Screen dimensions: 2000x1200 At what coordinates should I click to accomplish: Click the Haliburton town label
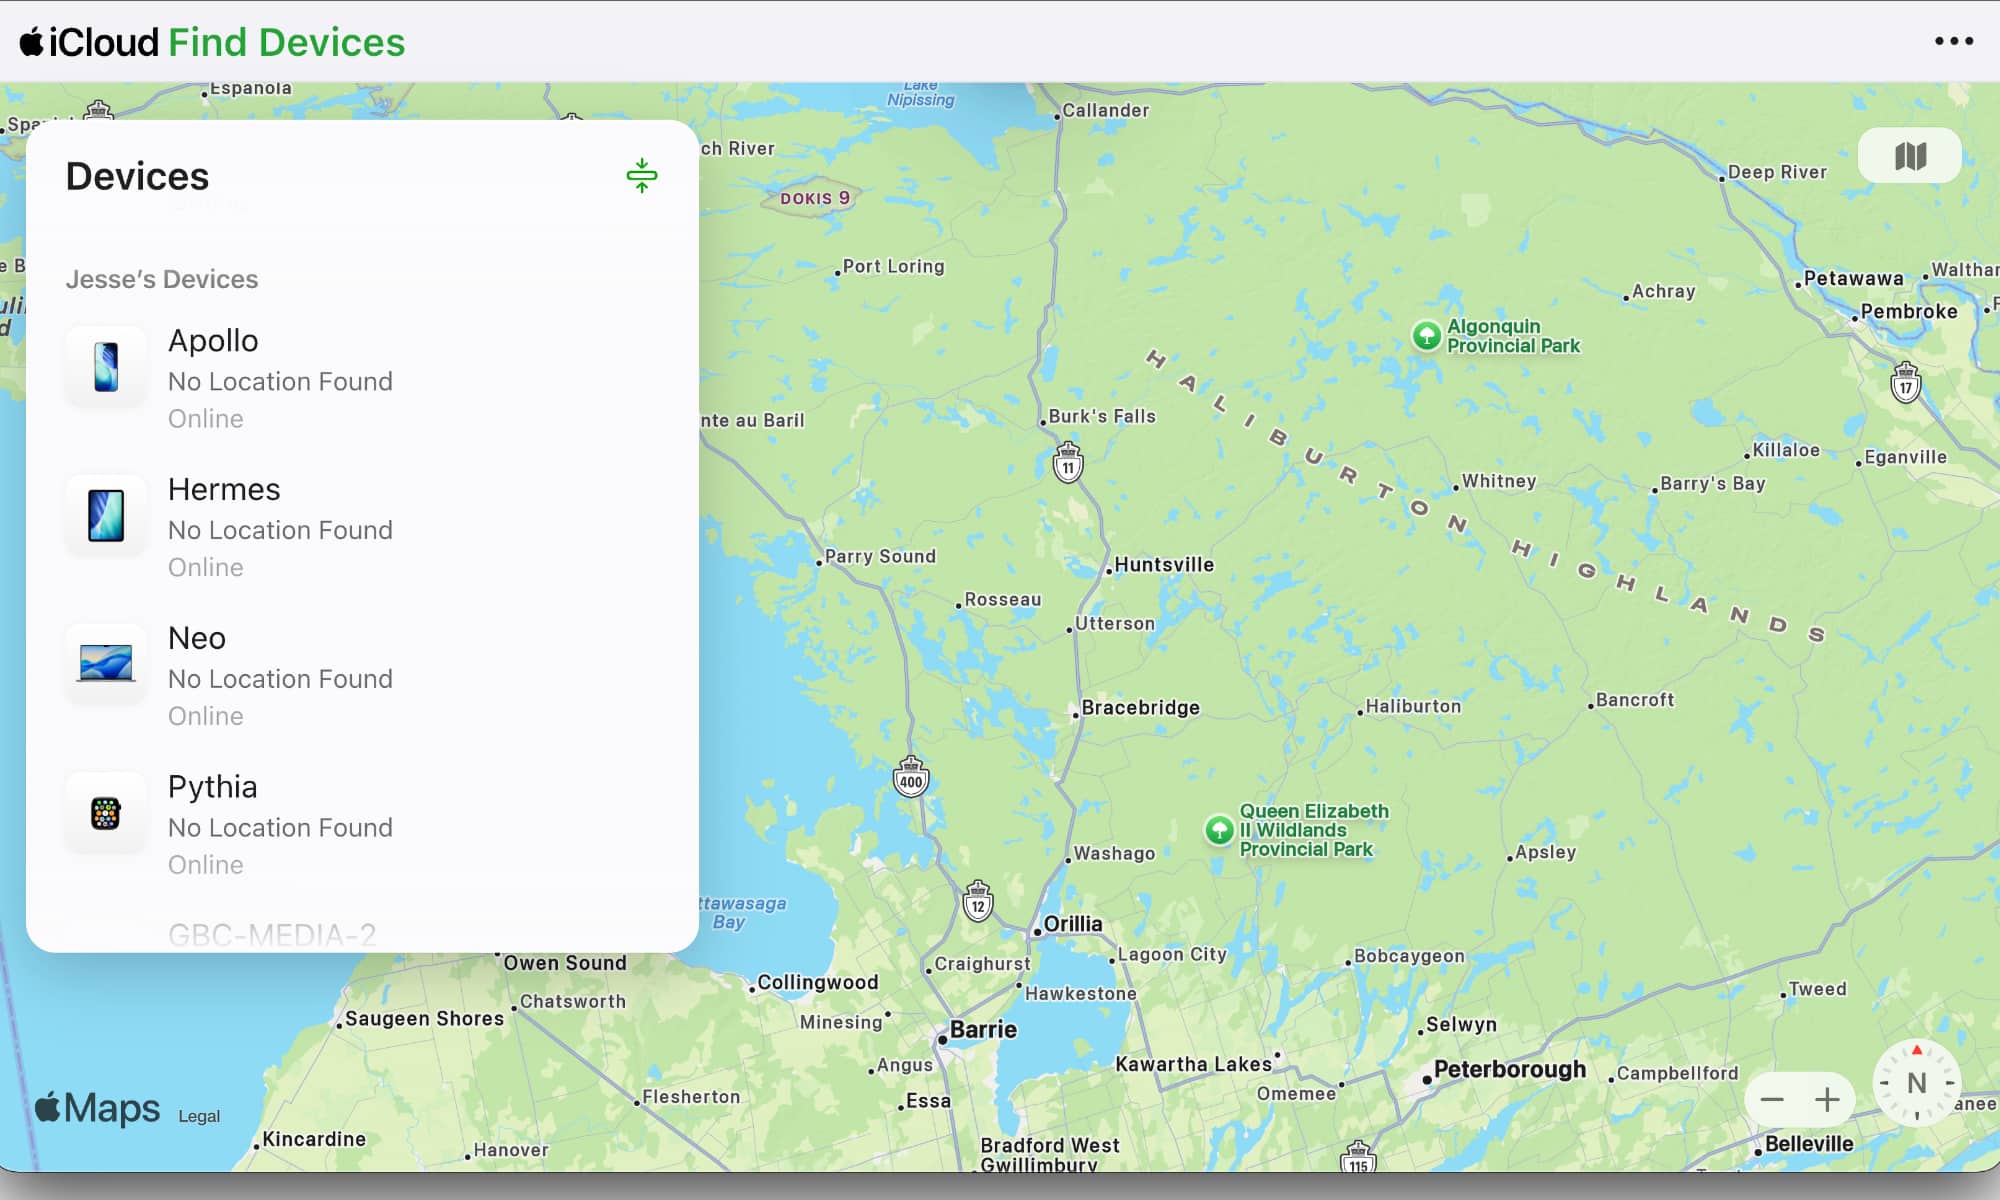1413,706
